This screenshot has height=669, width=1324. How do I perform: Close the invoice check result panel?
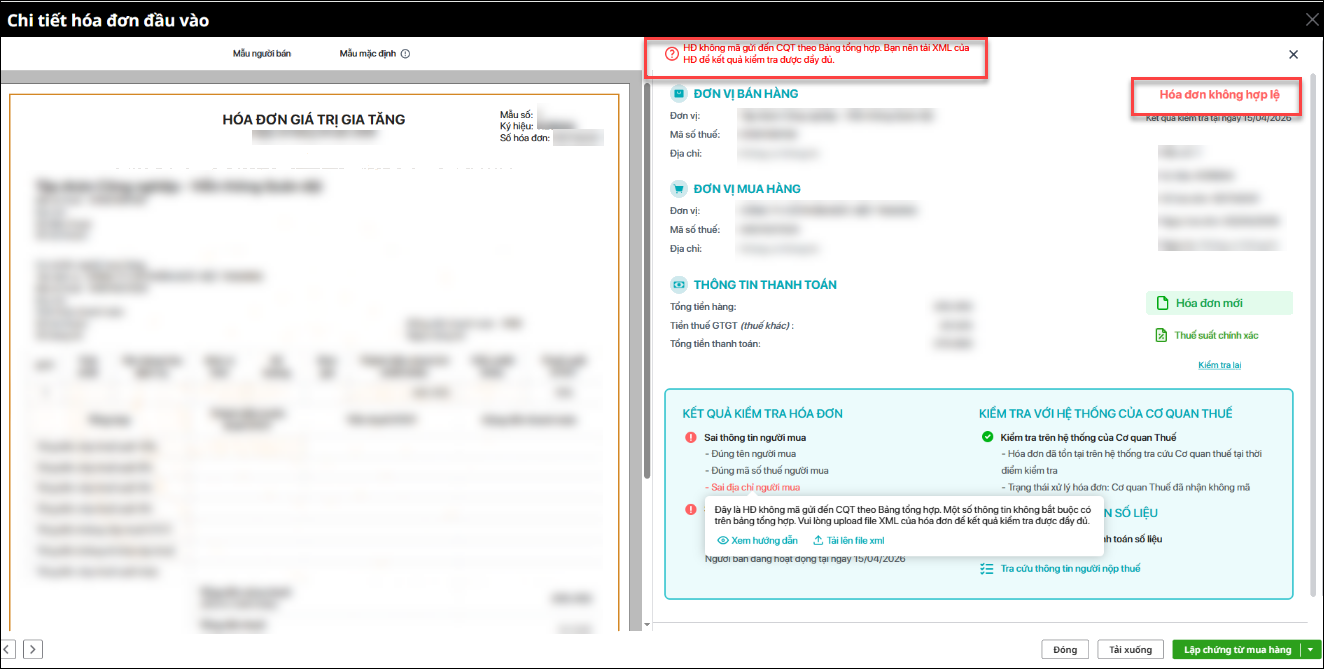(1293, 55)
